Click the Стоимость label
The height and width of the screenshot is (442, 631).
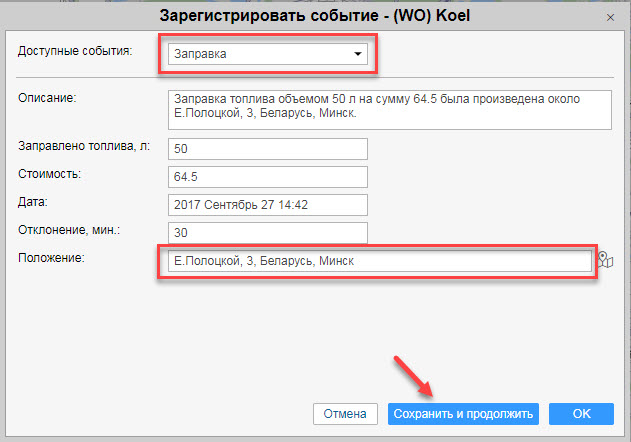(49, 174)
